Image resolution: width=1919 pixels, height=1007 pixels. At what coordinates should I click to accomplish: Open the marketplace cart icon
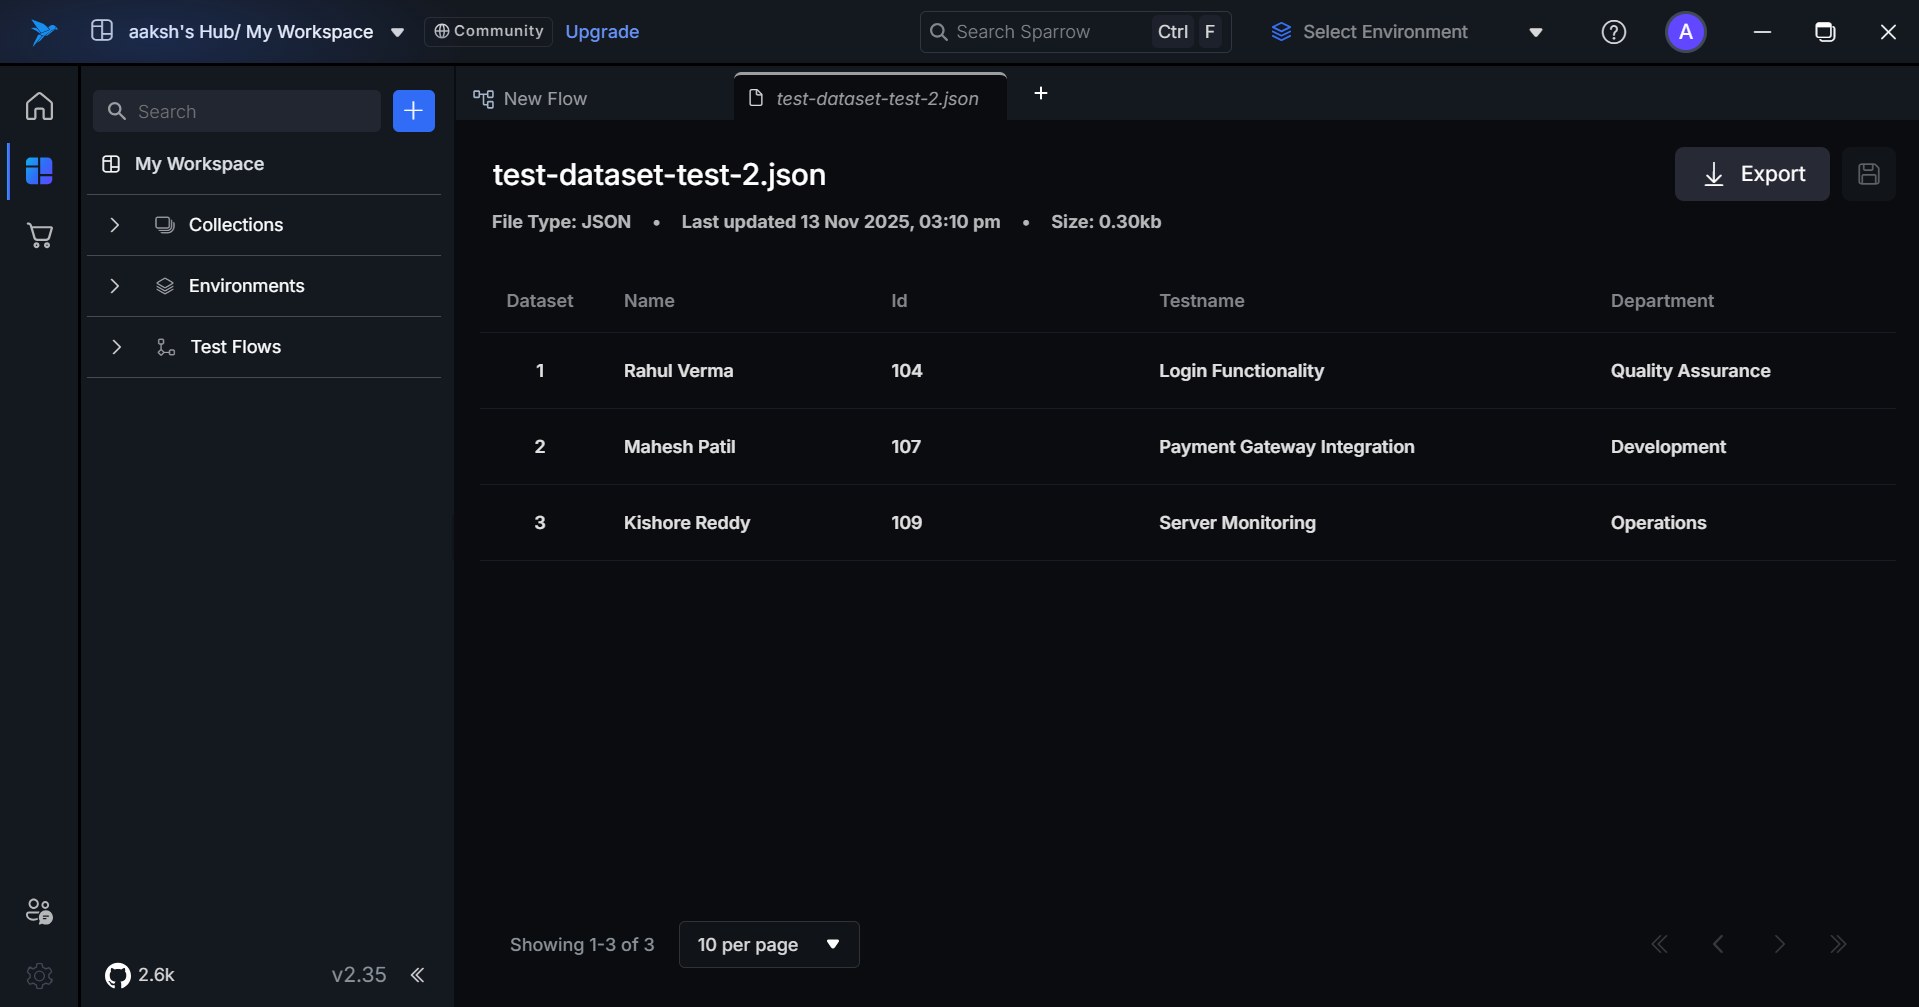pyautogui.click(x=39, y=236)
